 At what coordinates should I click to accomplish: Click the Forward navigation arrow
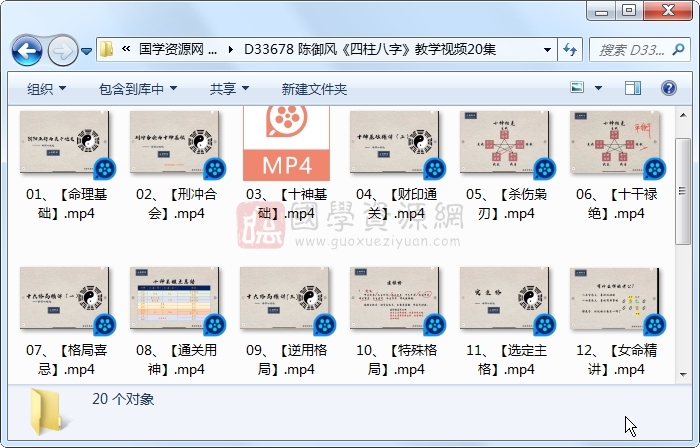pos(62,51)
